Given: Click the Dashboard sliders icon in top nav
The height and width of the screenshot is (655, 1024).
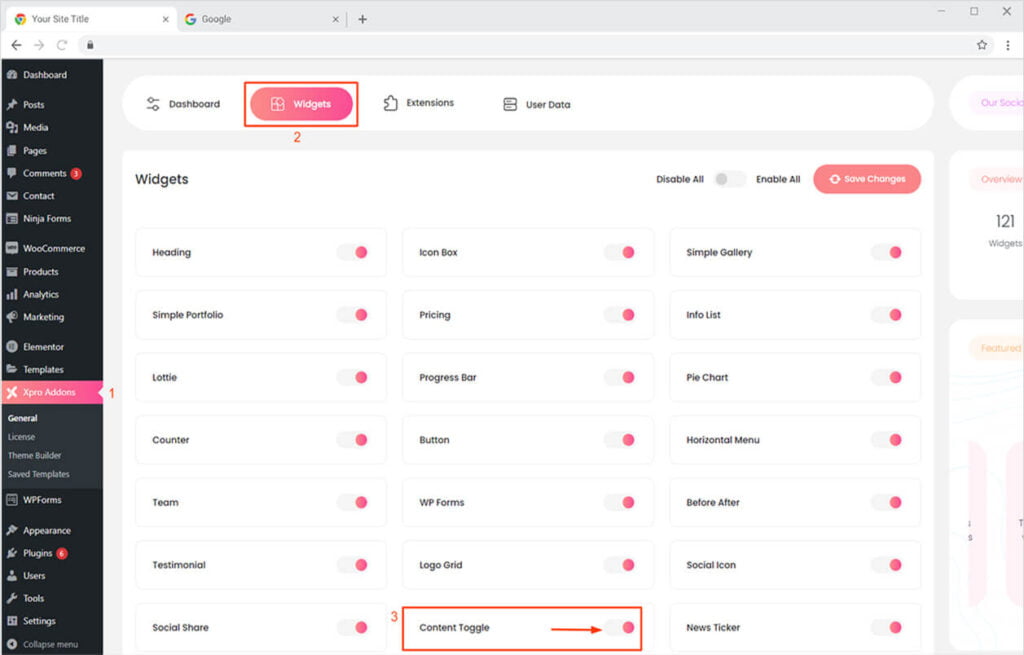Looking at the screenshot, I should click(153, 104).
